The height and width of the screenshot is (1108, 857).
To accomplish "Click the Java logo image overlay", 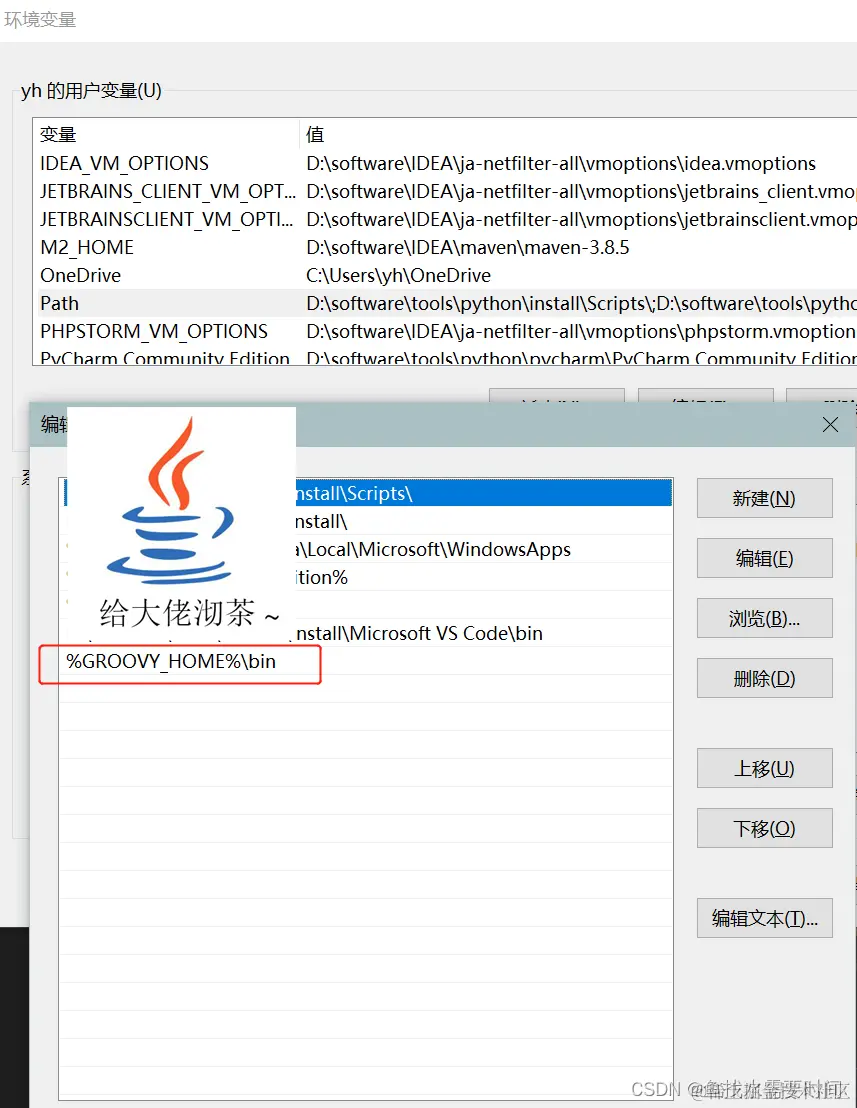I will click(x=182, y=524).
